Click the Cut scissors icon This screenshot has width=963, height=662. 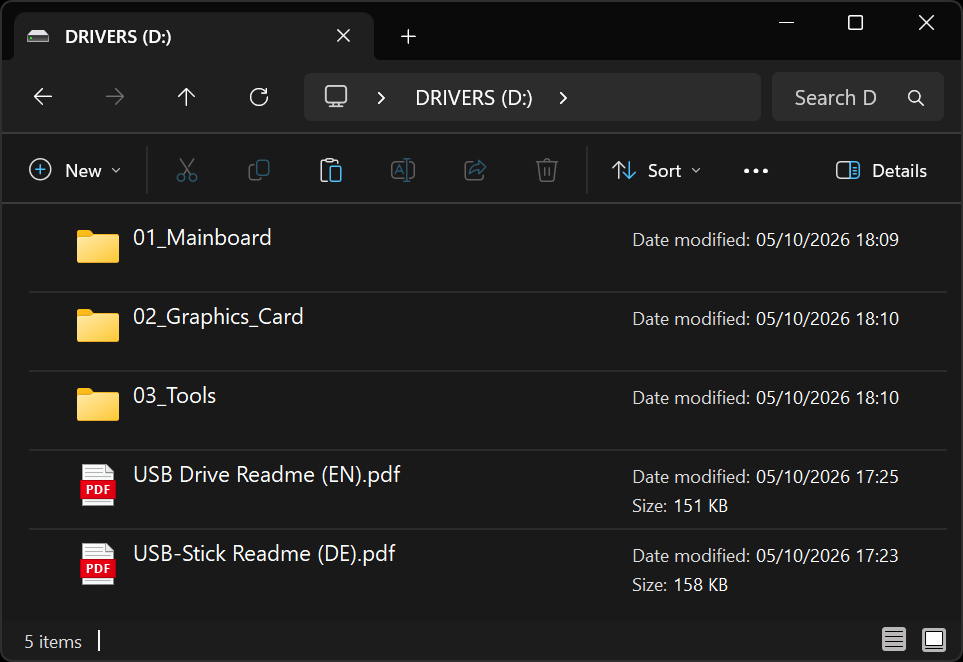coord(187,170)
